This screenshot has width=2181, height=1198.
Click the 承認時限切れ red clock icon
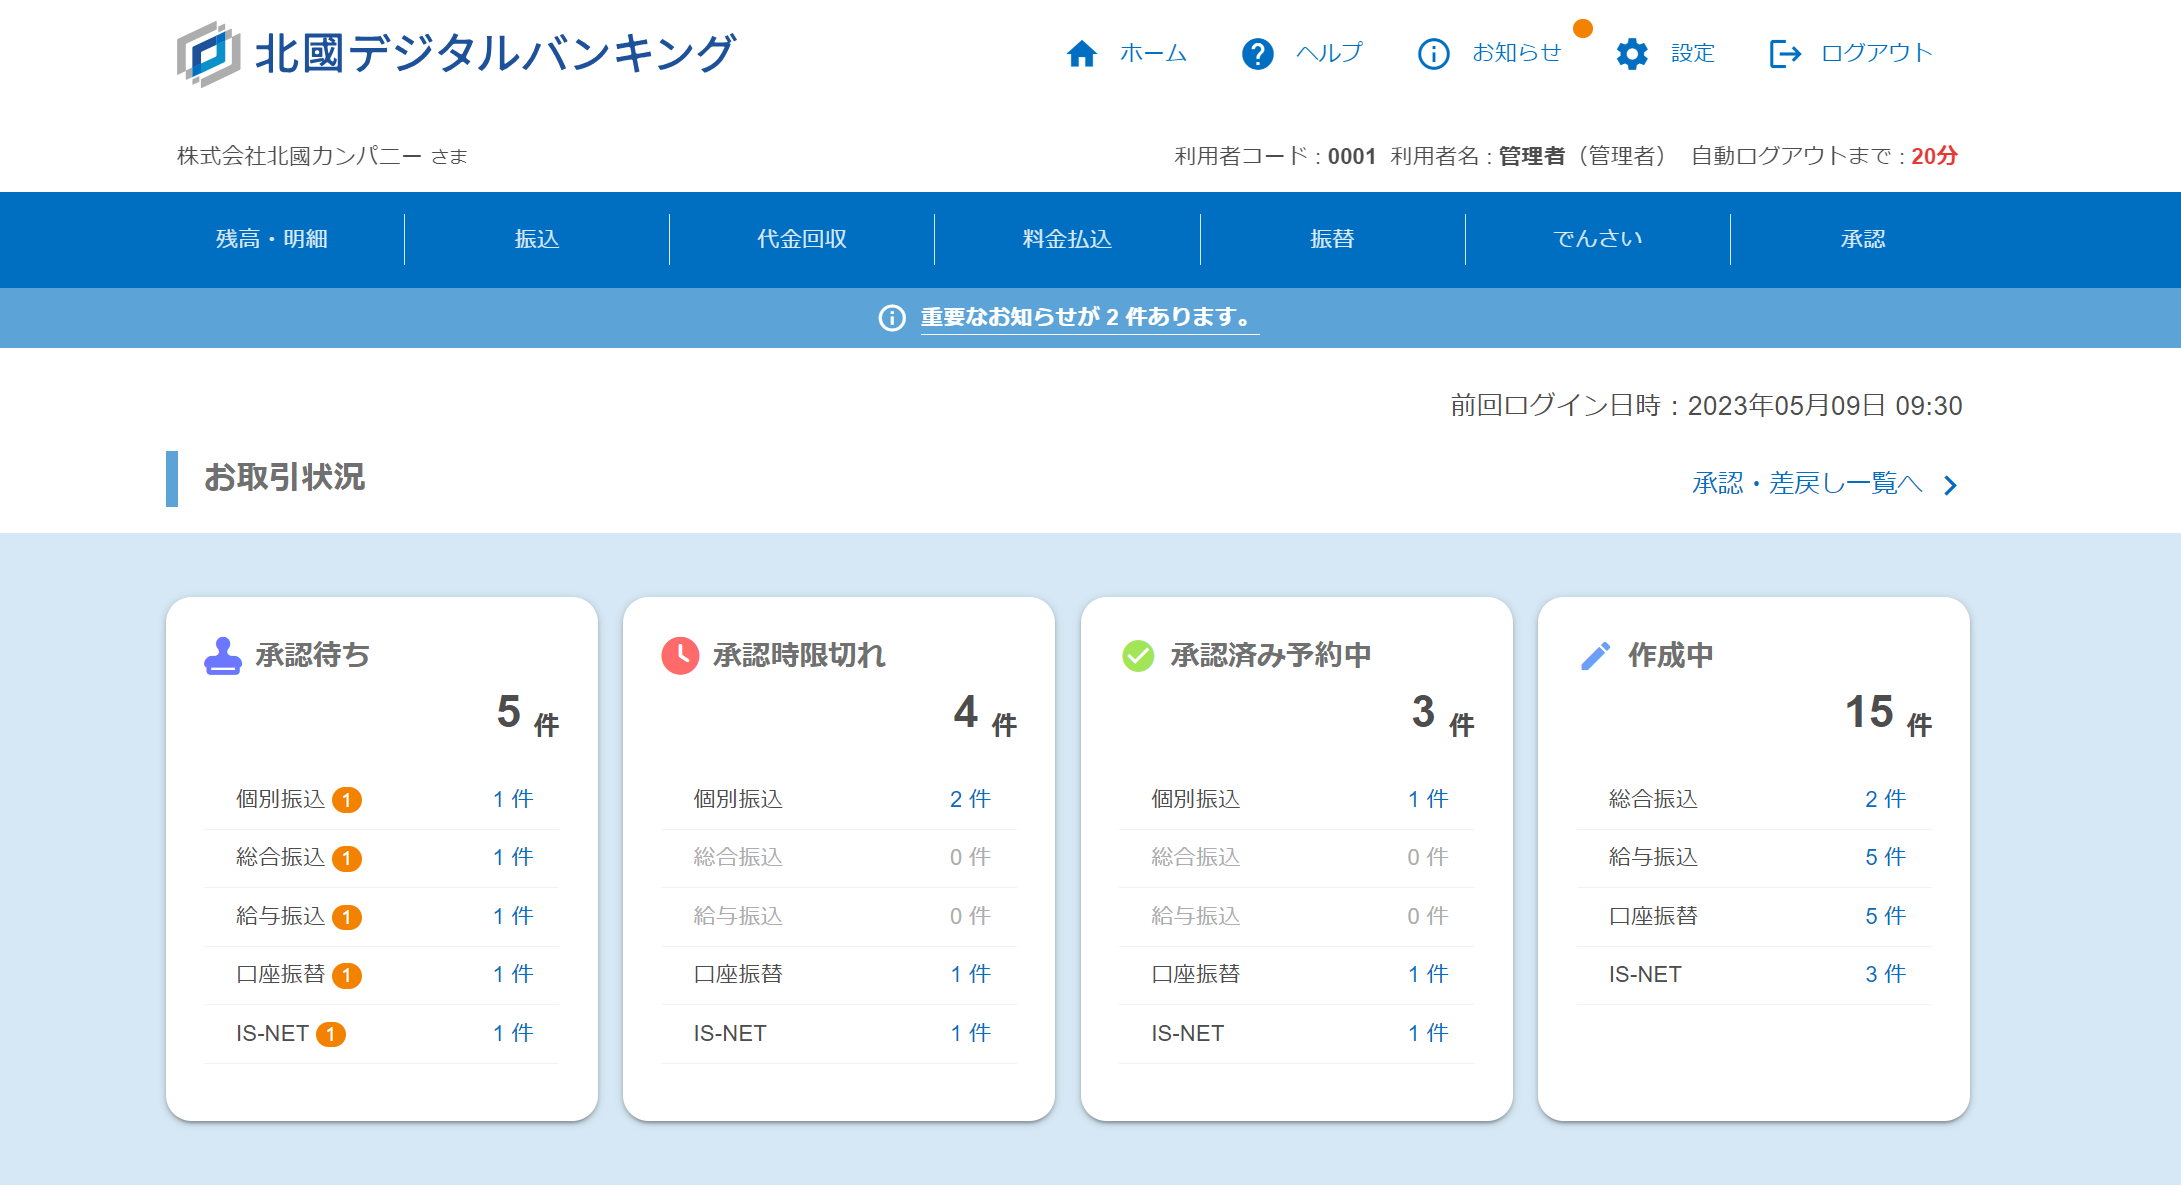point(680,656)
